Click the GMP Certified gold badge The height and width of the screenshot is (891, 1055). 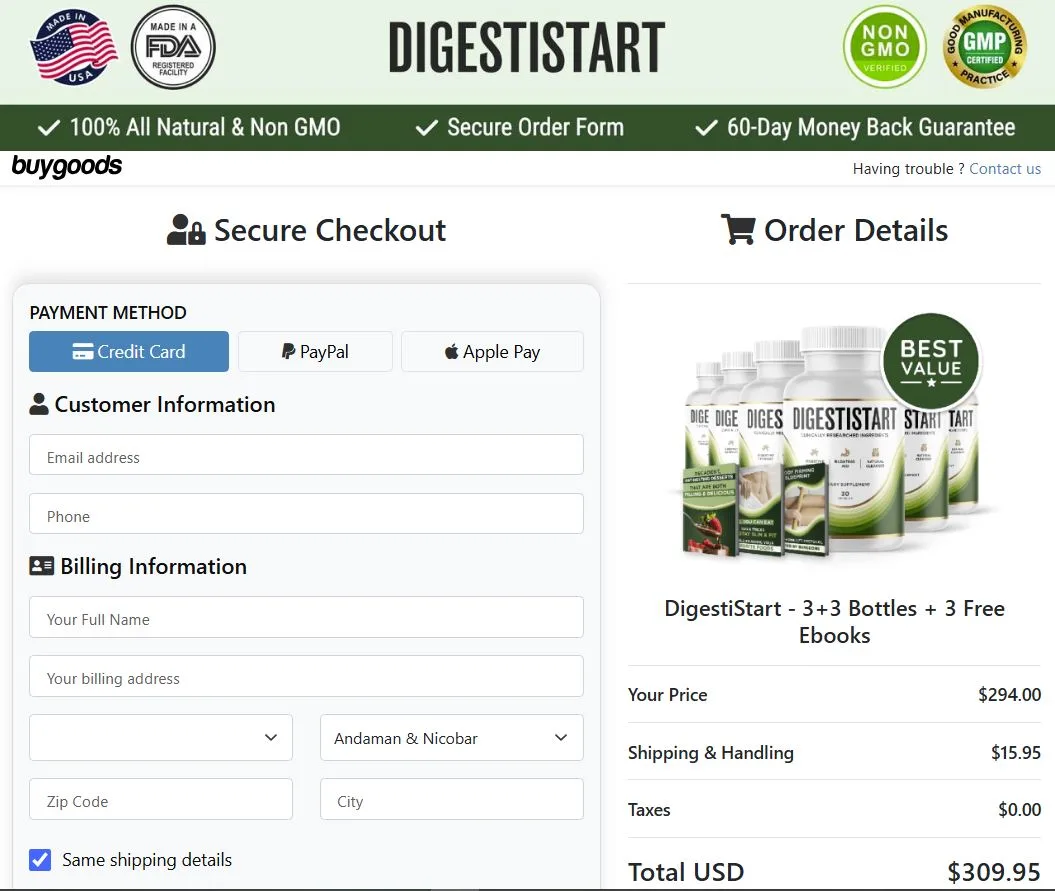[984, 47]
